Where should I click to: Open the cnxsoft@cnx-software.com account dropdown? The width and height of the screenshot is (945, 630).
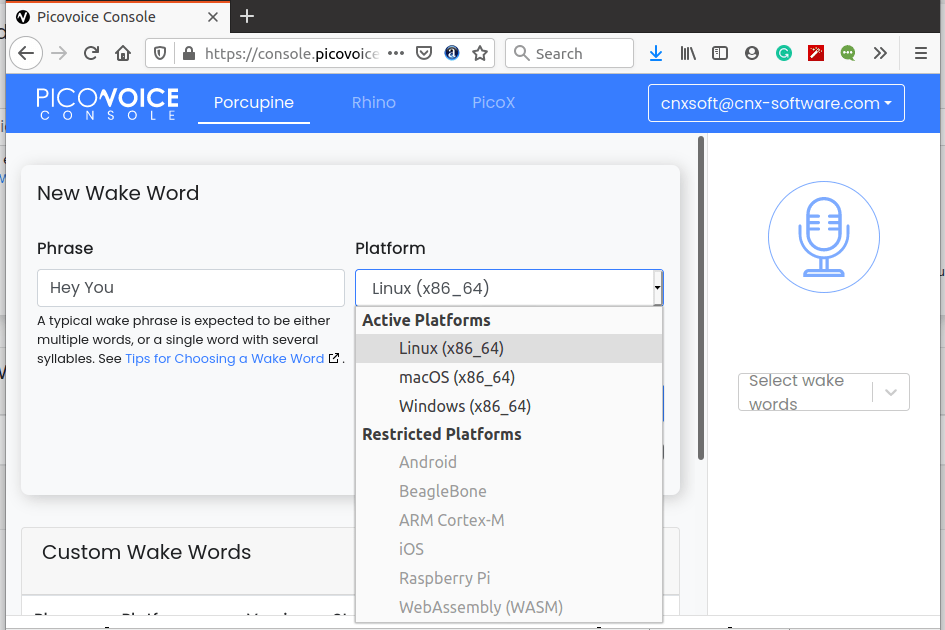point(776,103)
